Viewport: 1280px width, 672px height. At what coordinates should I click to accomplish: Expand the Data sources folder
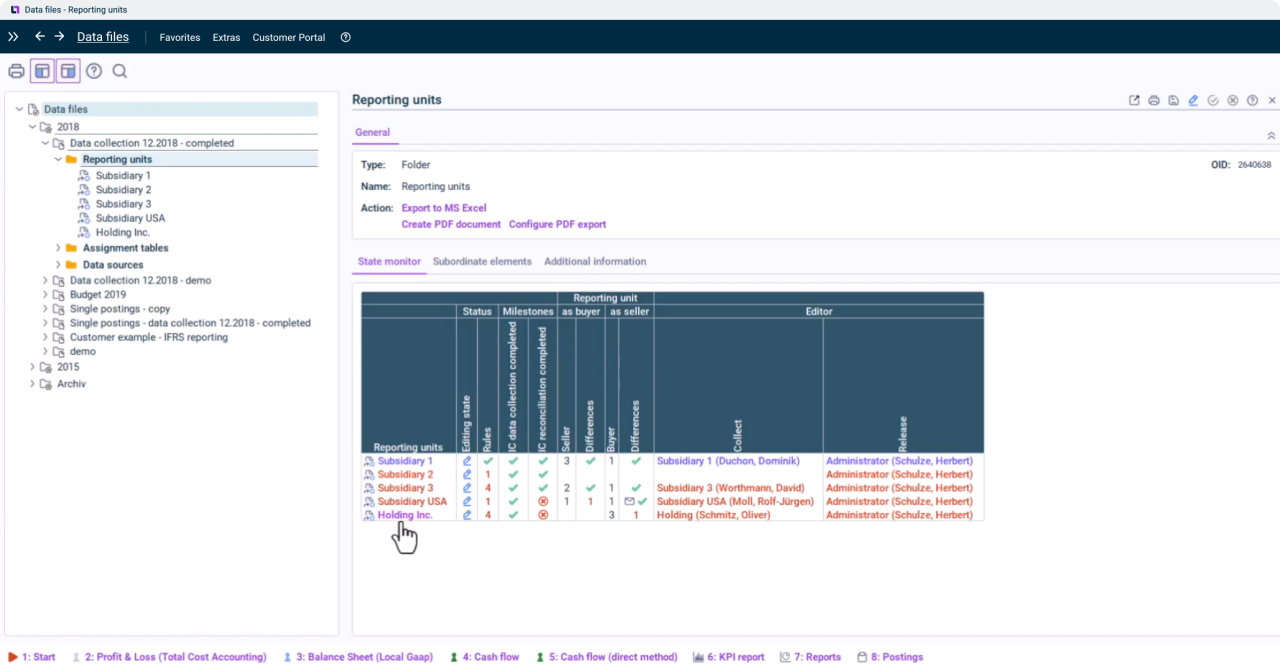[58, 265]
